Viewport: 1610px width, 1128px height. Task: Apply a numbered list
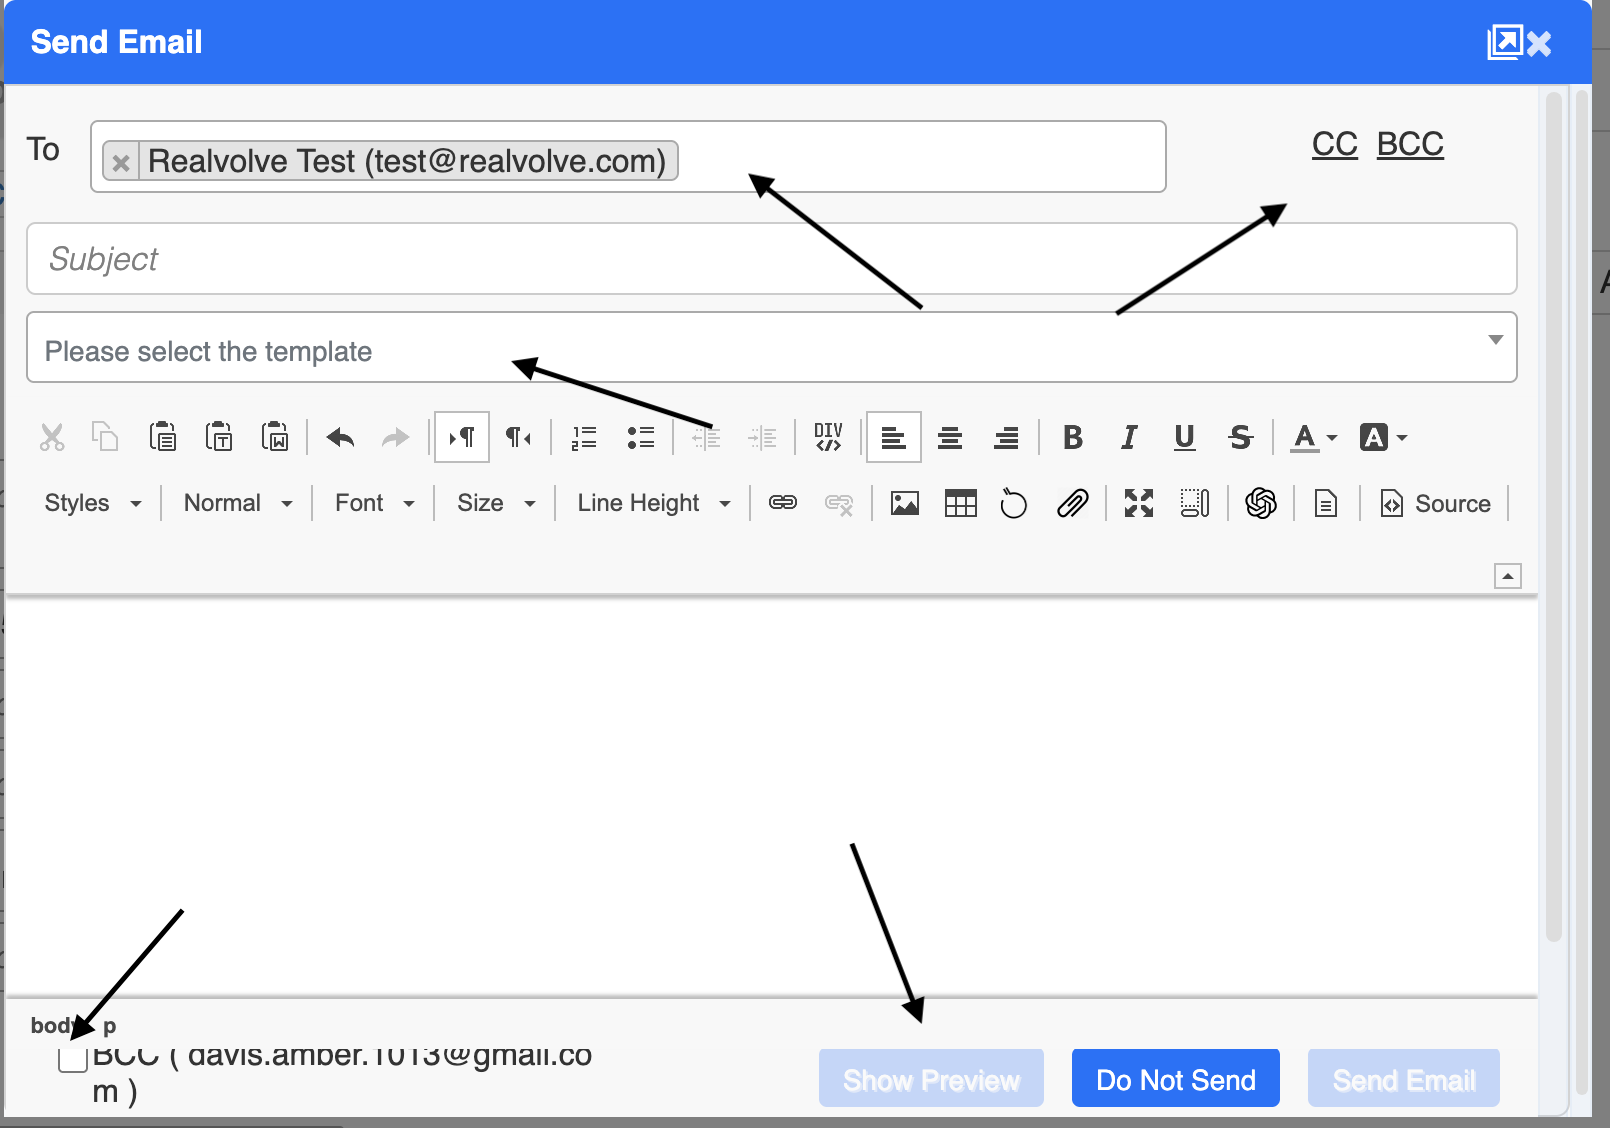point(583,437)
